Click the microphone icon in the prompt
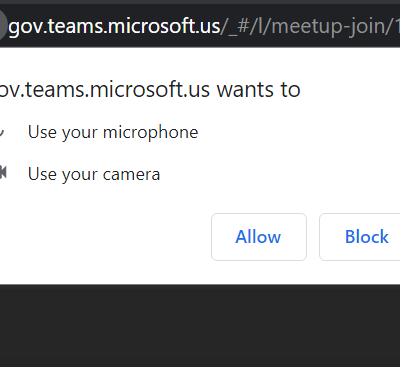Viewport: 400px width, 367px height. [x=2, y=132]
